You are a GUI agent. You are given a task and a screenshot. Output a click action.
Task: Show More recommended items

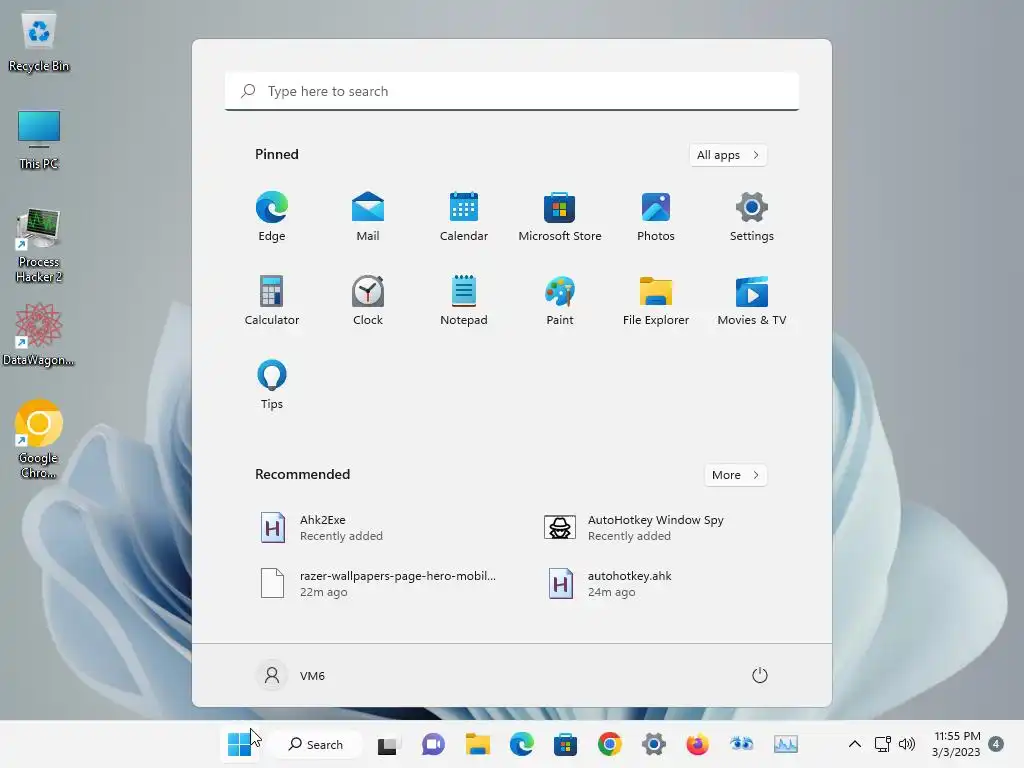click(x=735, y=475)
